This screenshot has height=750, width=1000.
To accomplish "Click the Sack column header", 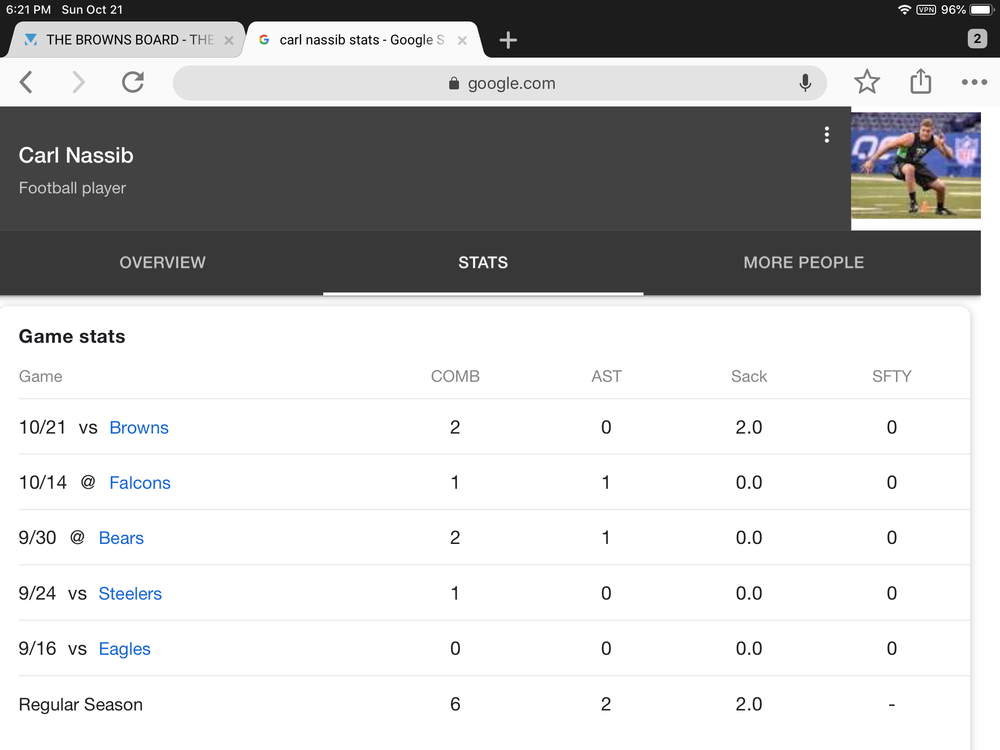I will [x=749, y=376].
